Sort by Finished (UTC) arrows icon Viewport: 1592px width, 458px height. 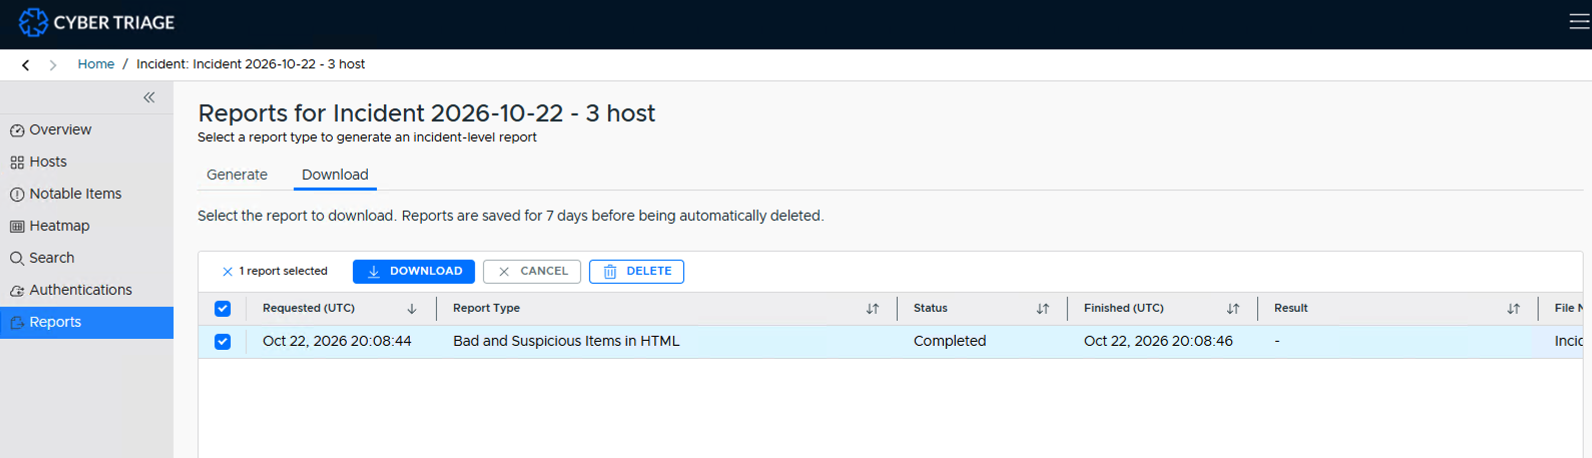click(x=1233, y=309)
